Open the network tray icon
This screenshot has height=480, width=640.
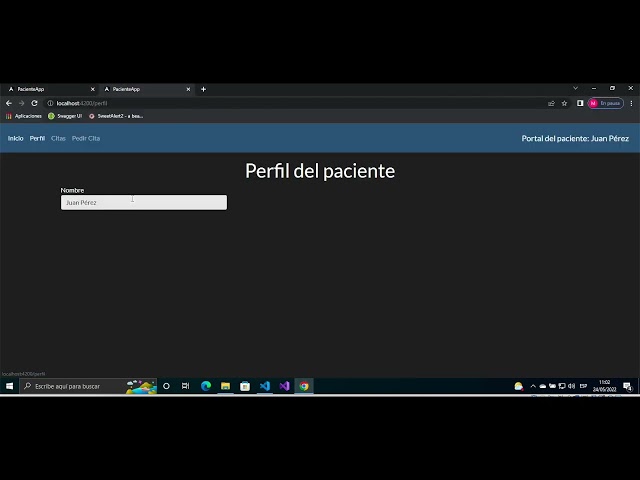tap(562, 386)
